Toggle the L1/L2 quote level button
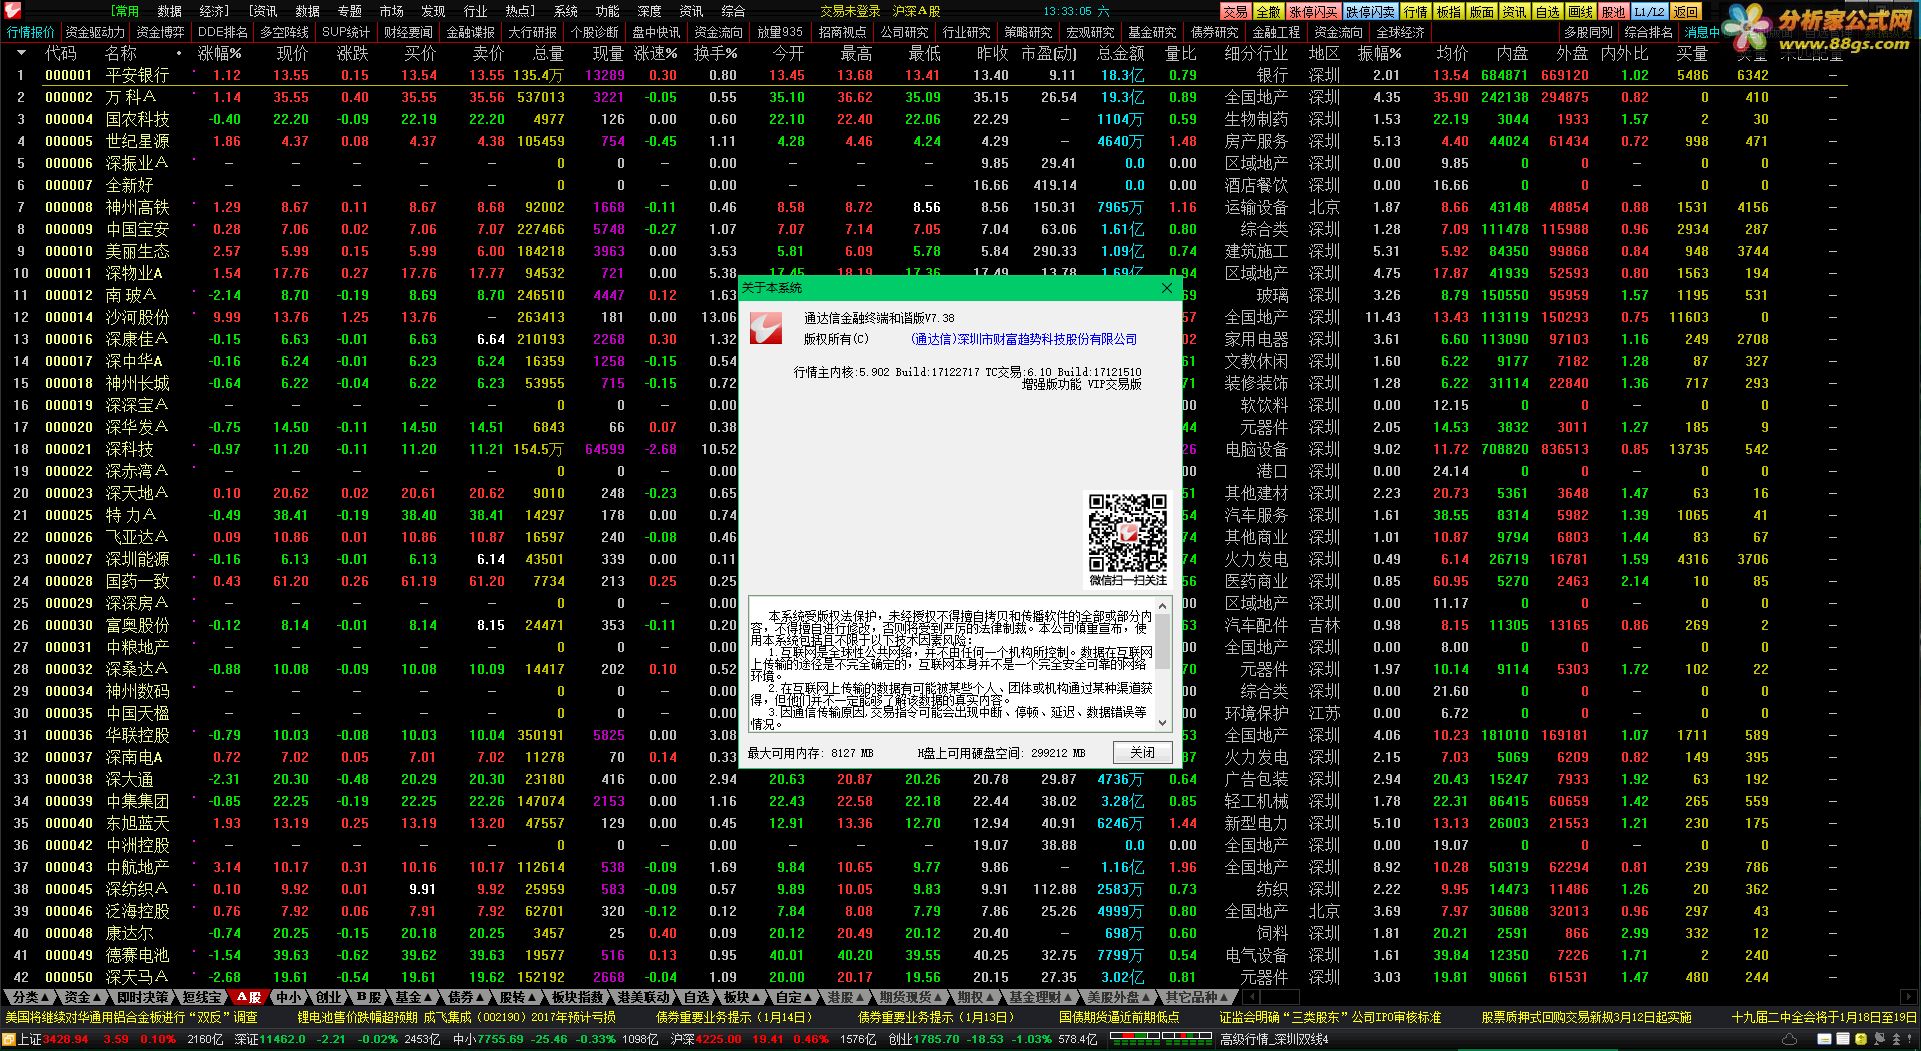 pyautogui.click(x=1649, y=12)
